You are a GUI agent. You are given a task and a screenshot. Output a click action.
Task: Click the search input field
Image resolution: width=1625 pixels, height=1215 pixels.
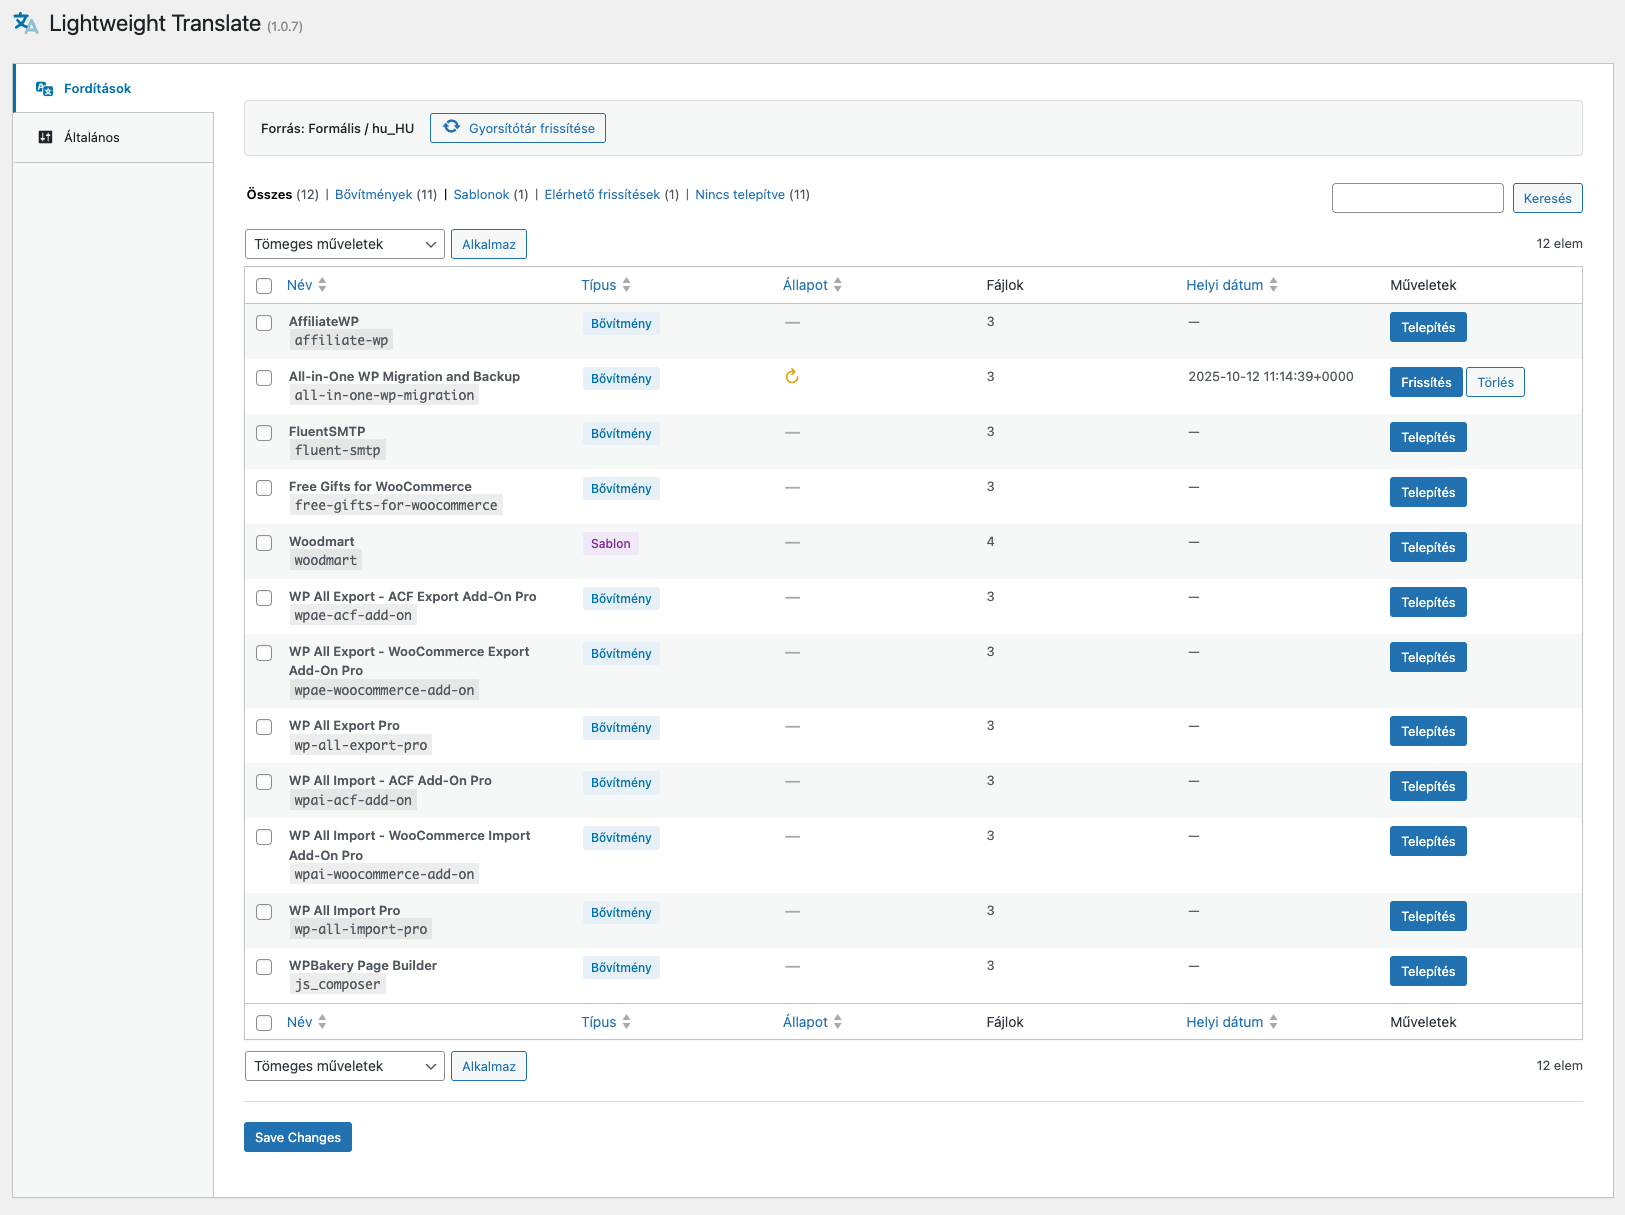(x=1417, y=198)
